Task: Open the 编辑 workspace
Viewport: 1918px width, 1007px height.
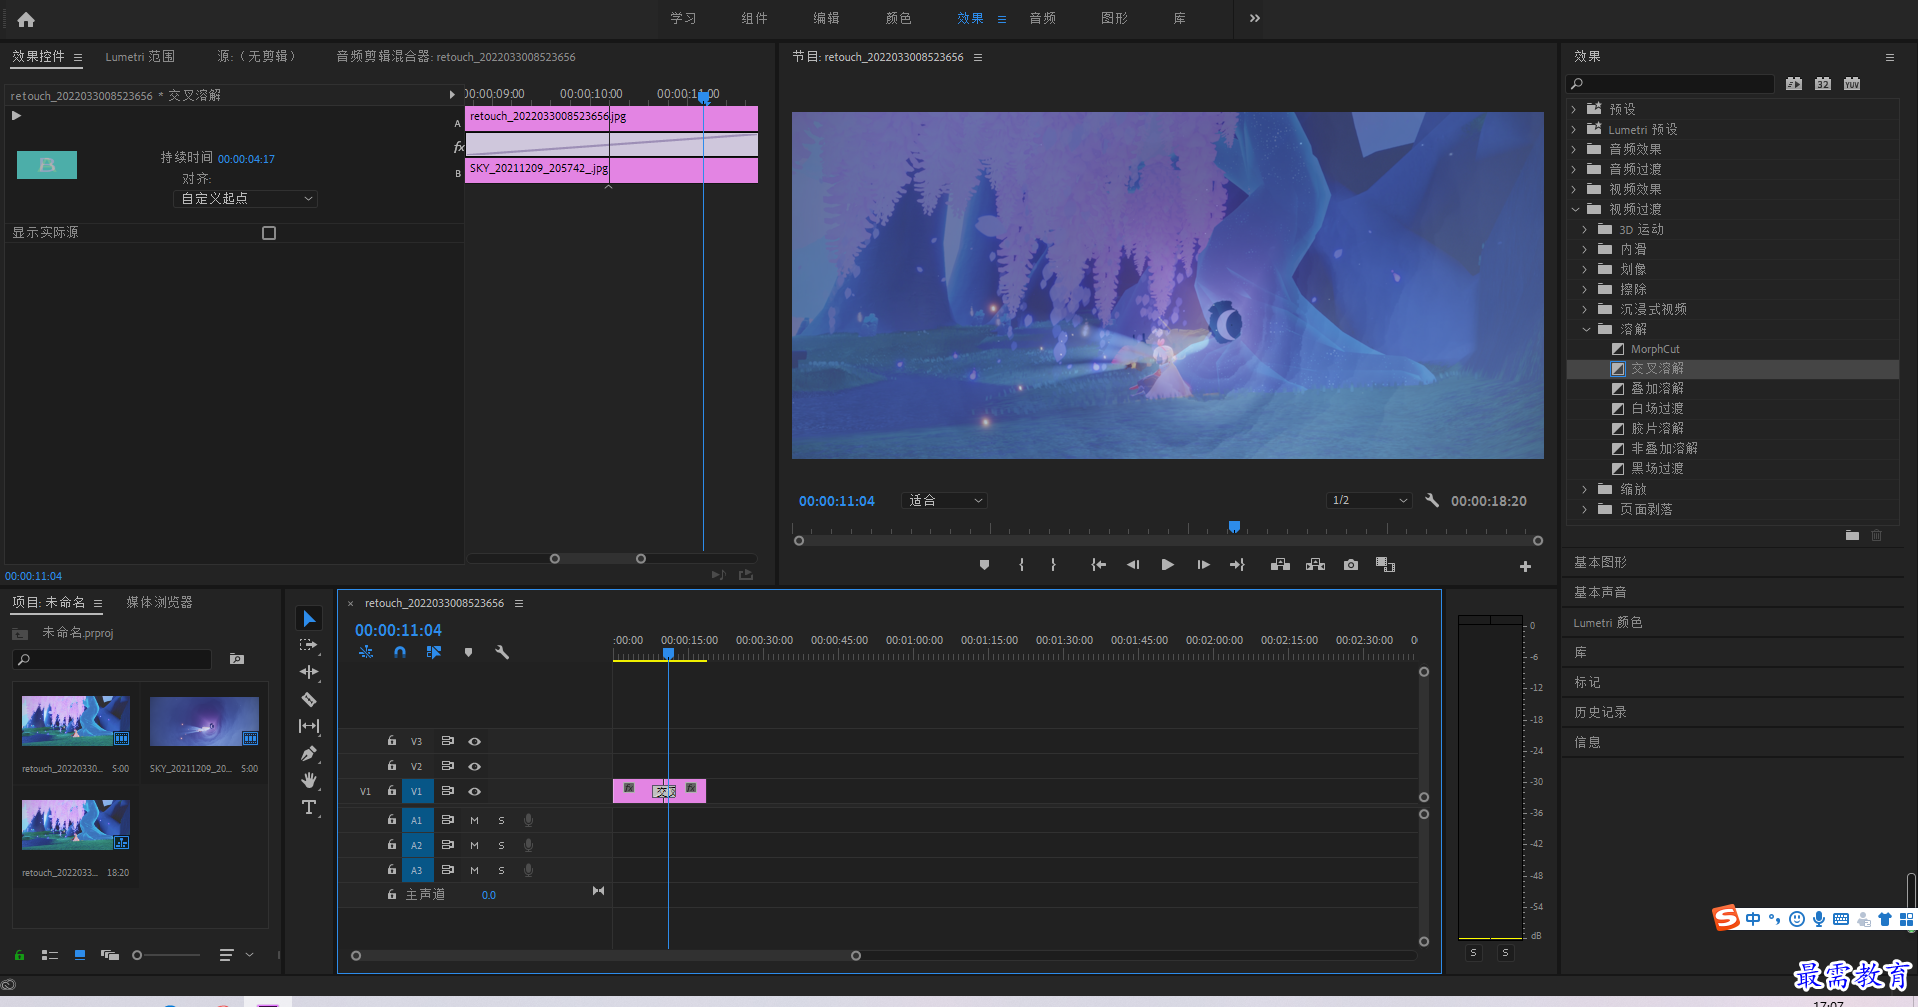Action: click(826, 18)
